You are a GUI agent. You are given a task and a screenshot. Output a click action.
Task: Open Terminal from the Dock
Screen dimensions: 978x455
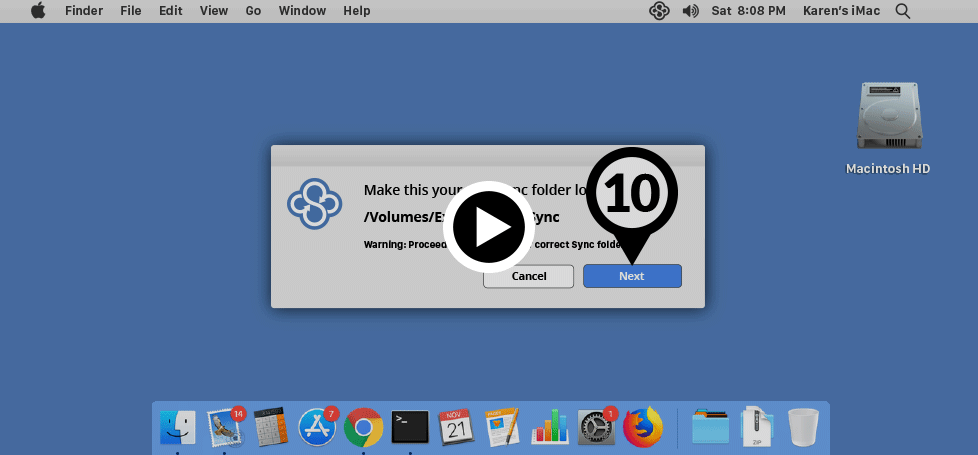[x=410, y=427]
